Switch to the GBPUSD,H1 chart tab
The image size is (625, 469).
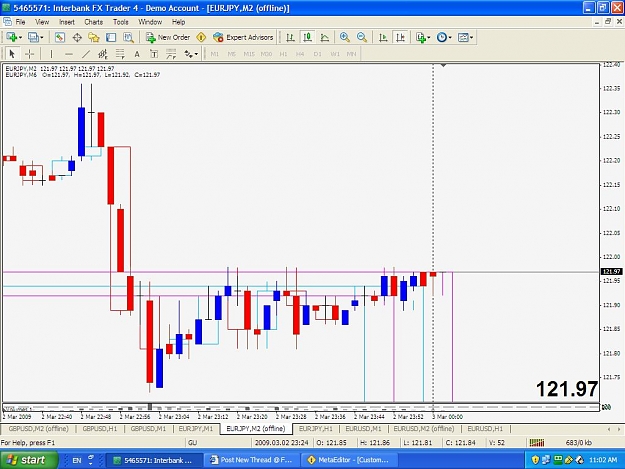100,429
